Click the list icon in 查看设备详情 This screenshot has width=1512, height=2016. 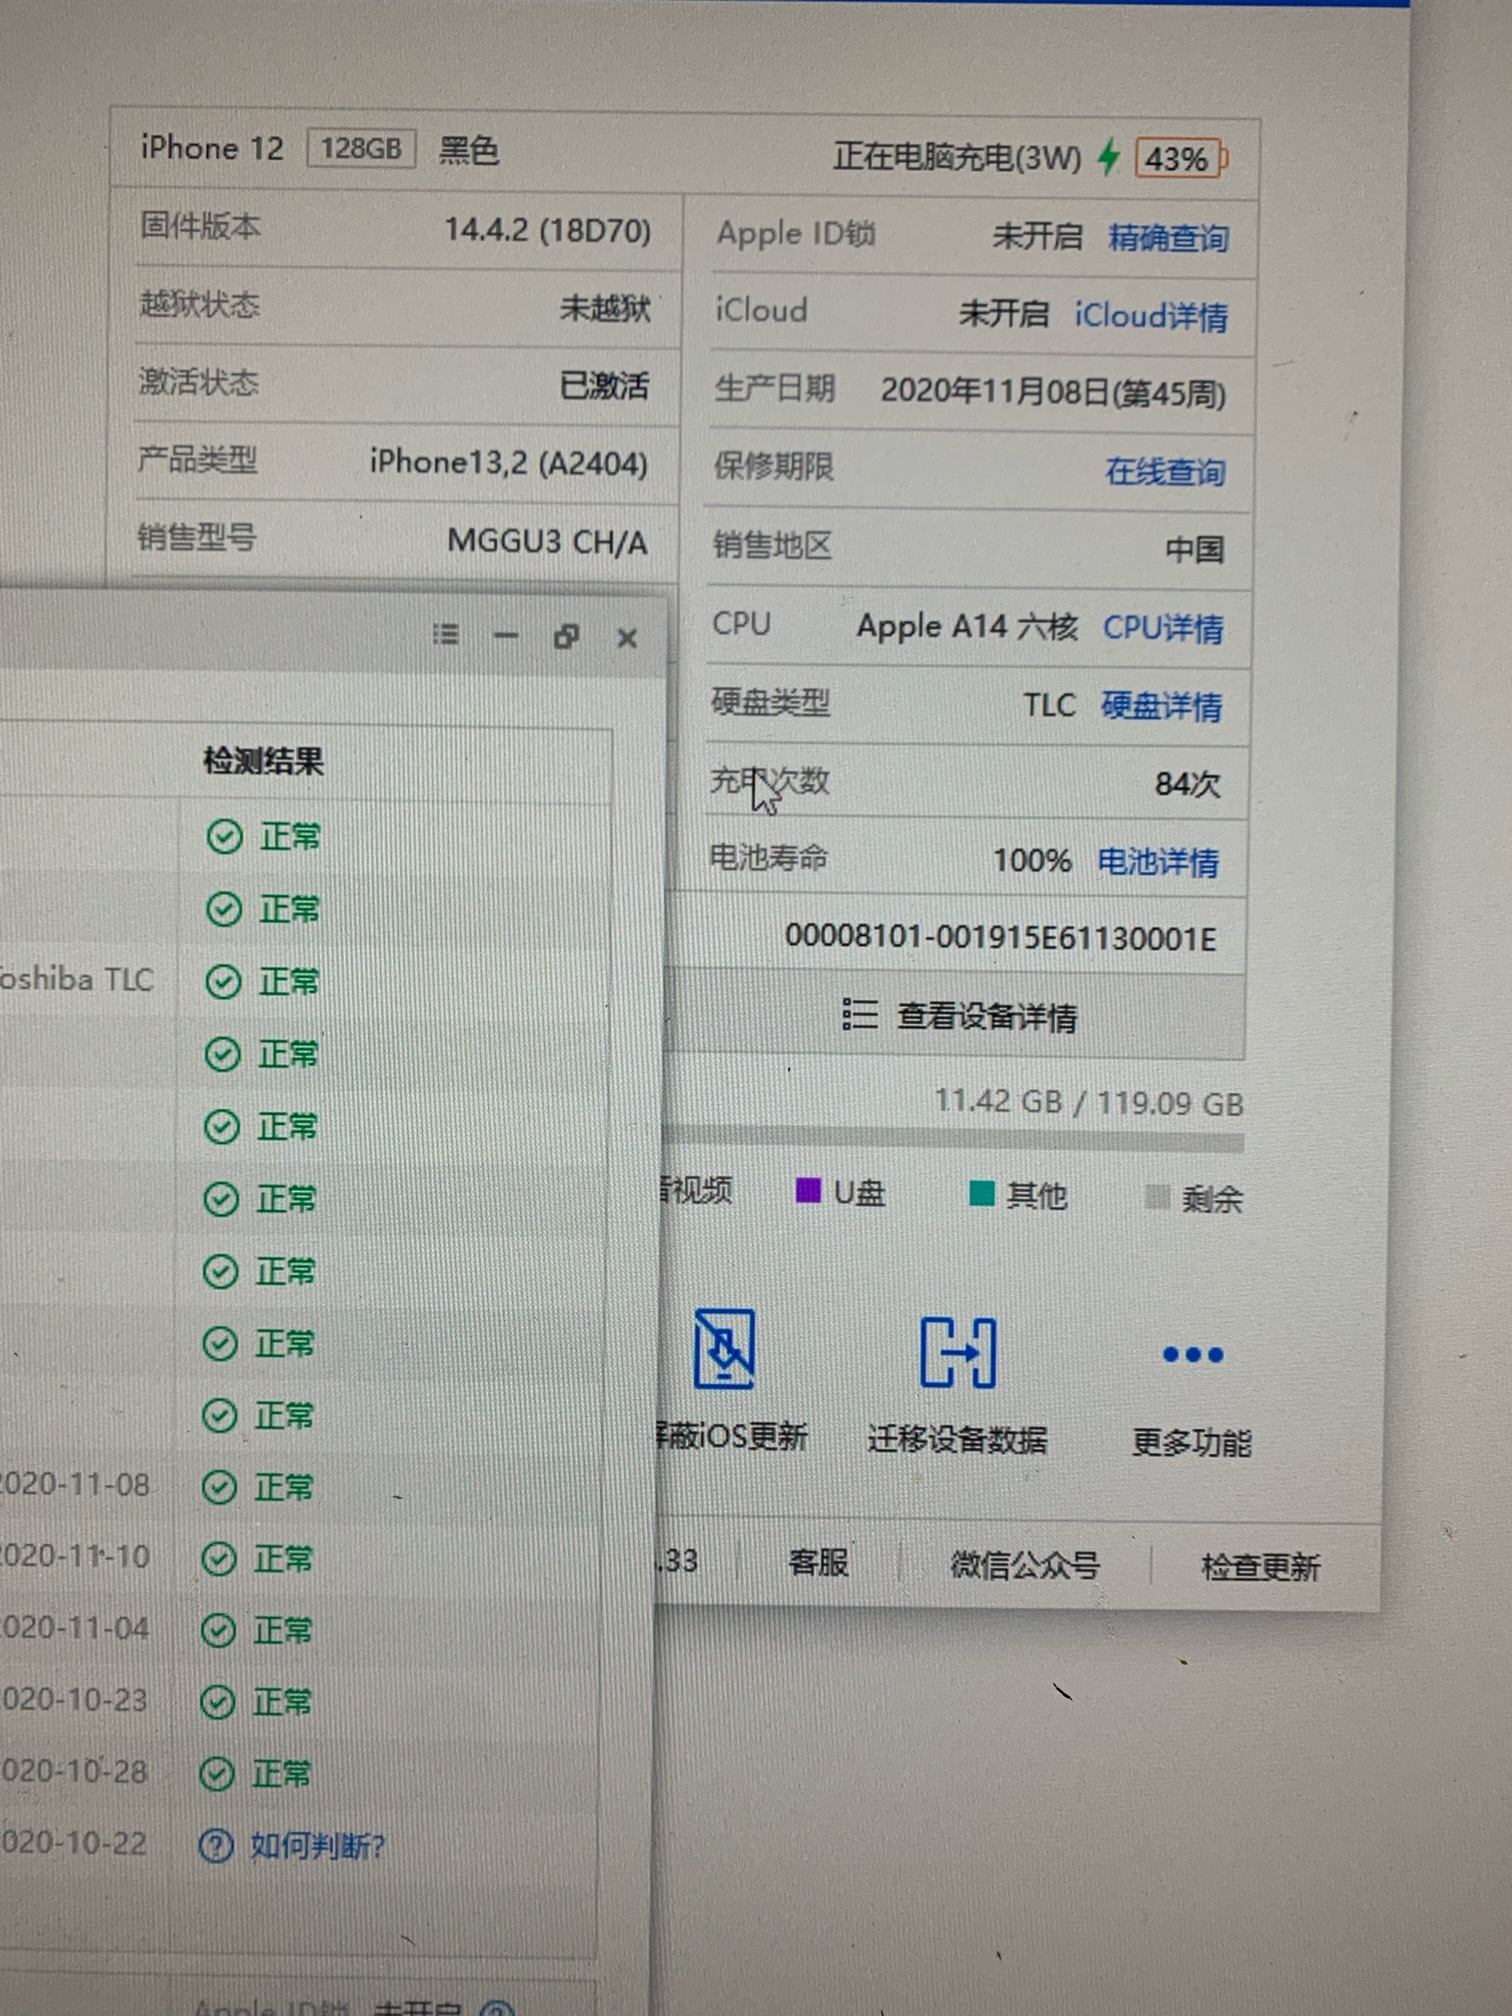coord(859,1014)
